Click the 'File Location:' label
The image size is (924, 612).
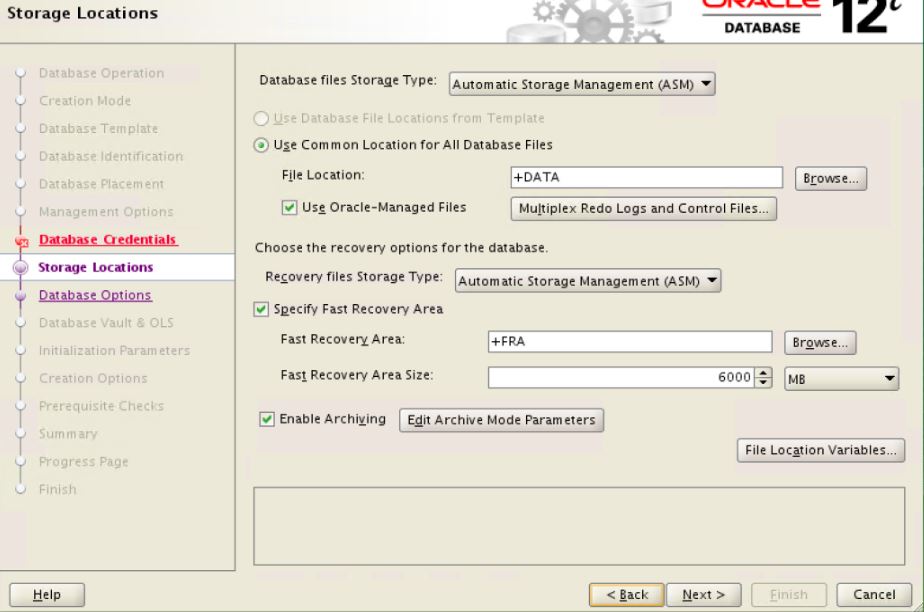323,176
